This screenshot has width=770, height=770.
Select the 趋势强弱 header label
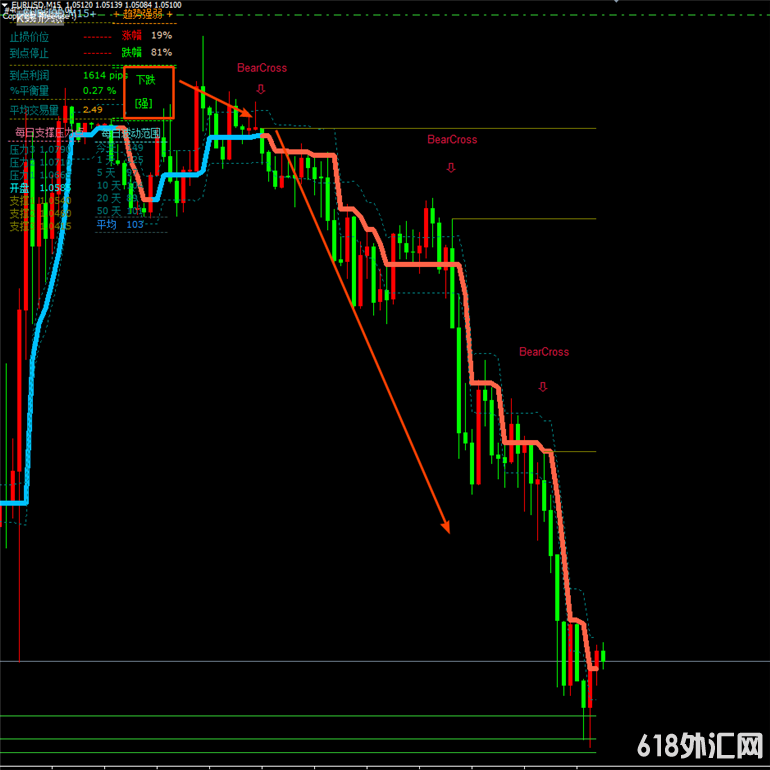point(142,14)
